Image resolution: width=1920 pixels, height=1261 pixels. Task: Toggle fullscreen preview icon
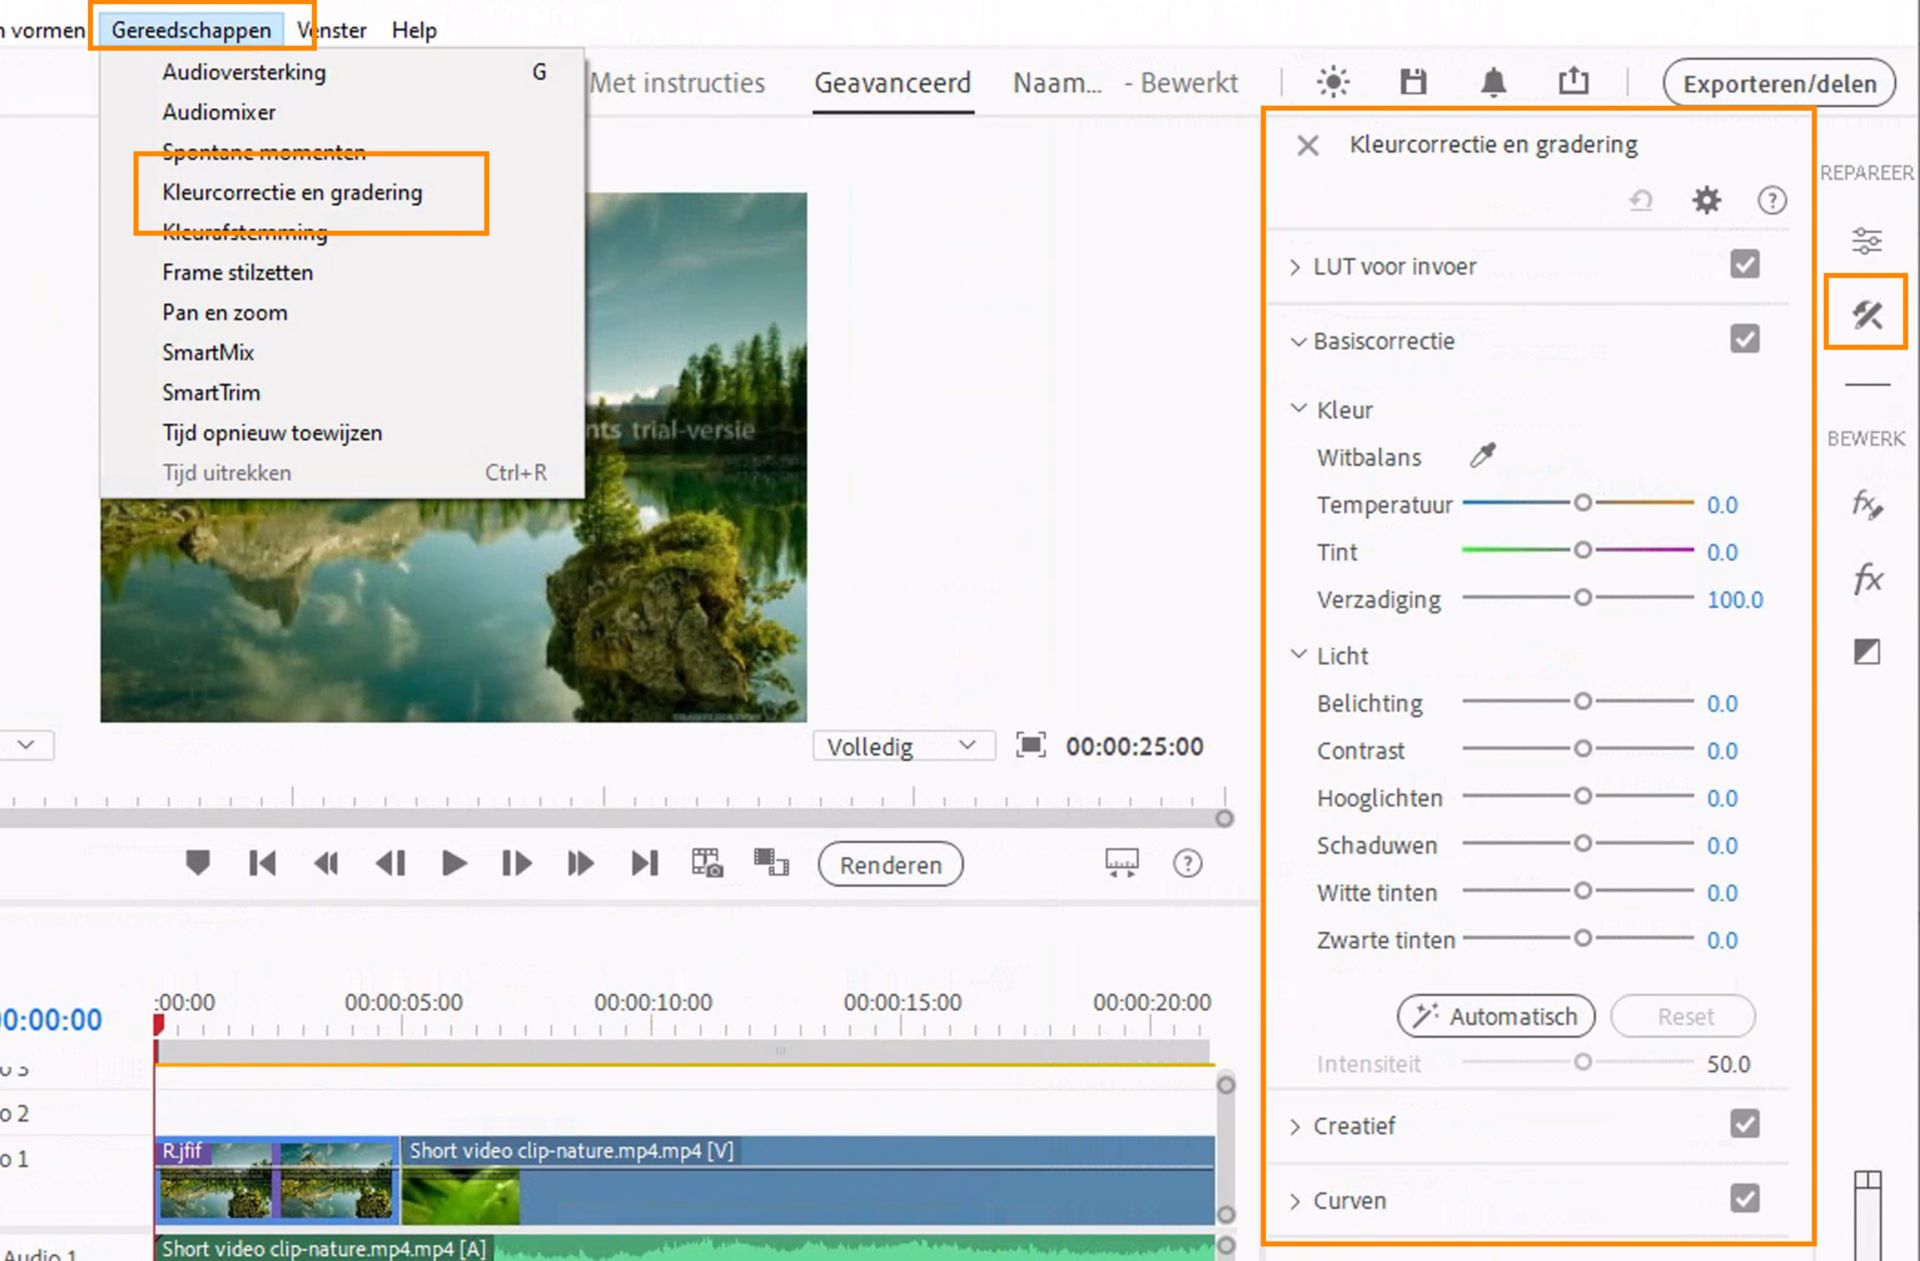tap(1031, 745)
